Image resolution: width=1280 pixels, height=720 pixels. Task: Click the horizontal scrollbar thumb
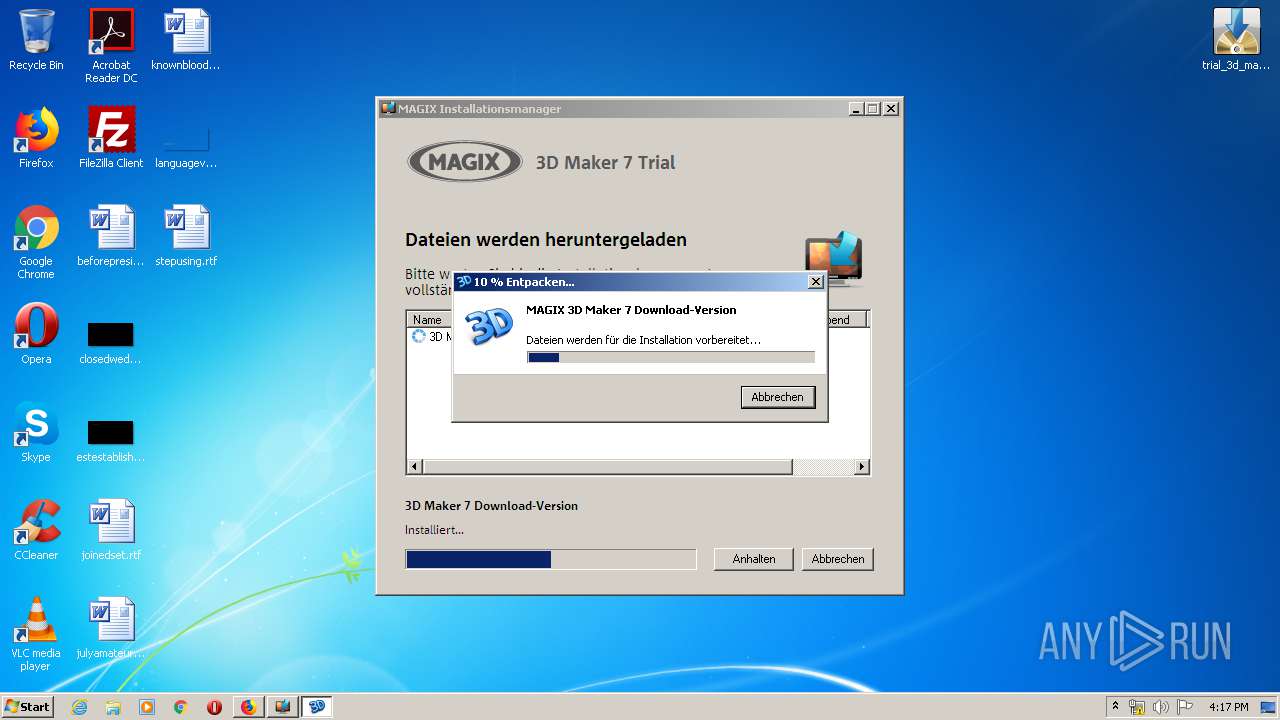[x=608, y=467]
